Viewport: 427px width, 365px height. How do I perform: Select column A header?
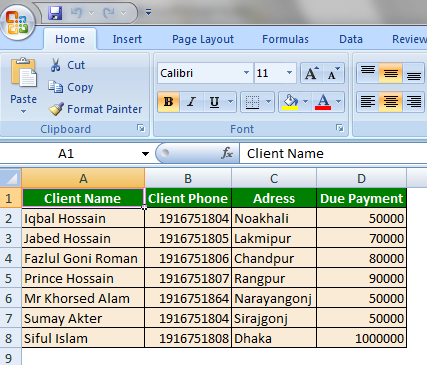click(x=83, y=178)
